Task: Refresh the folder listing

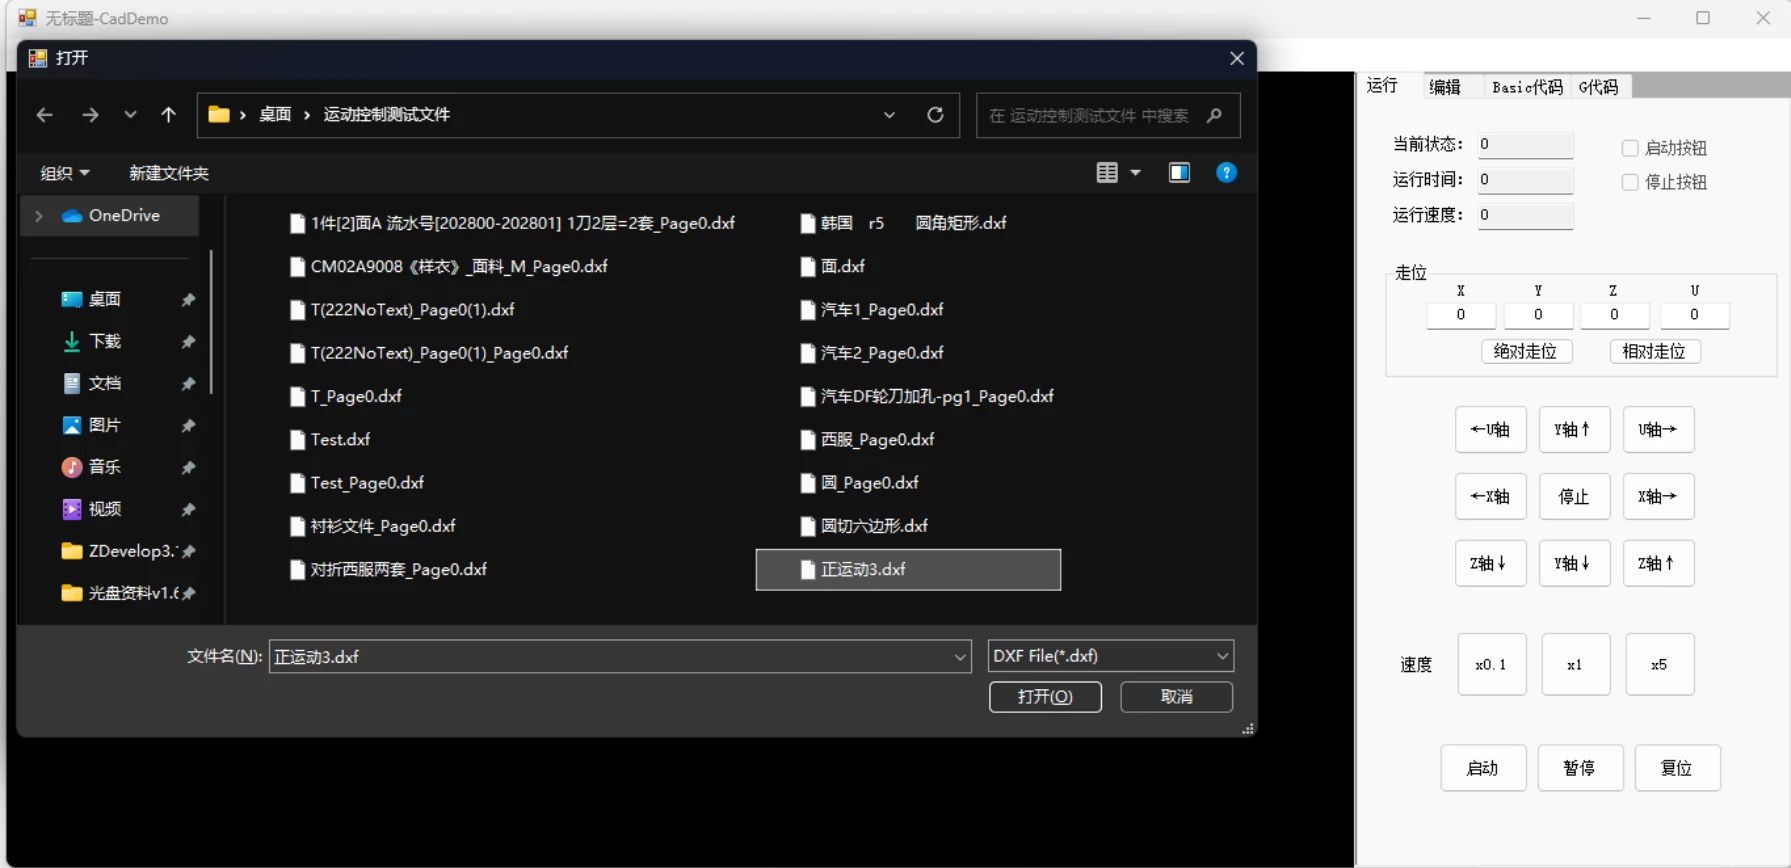Action: (x=935, y=115)
